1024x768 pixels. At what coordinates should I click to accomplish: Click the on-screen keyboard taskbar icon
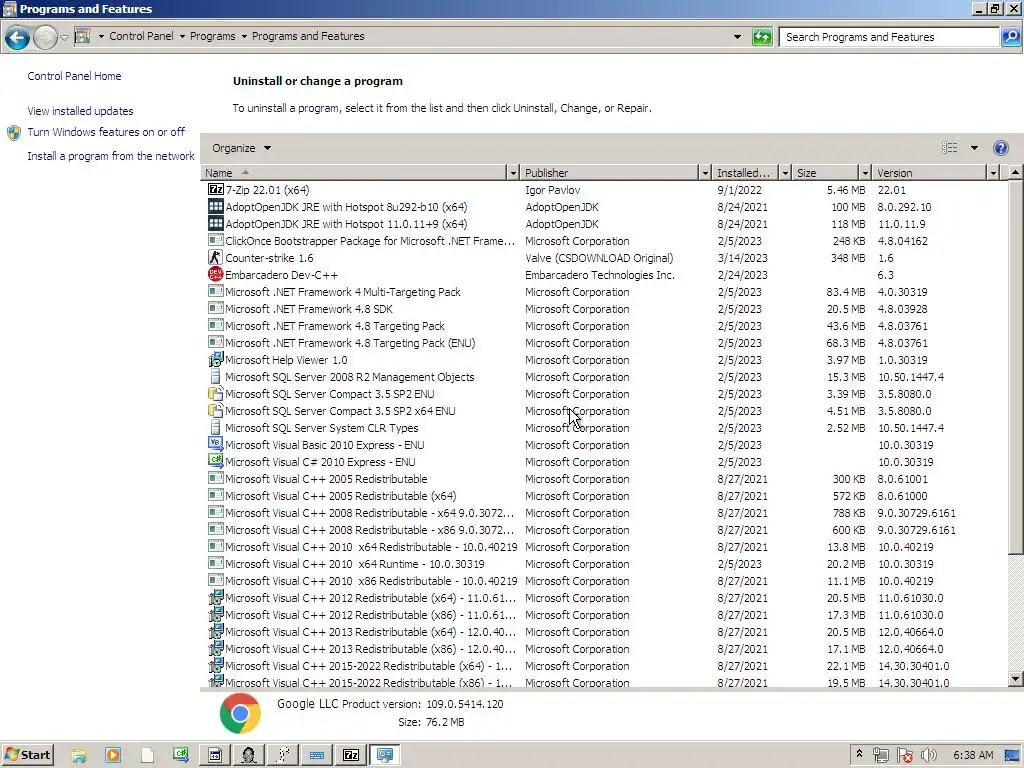317,755
